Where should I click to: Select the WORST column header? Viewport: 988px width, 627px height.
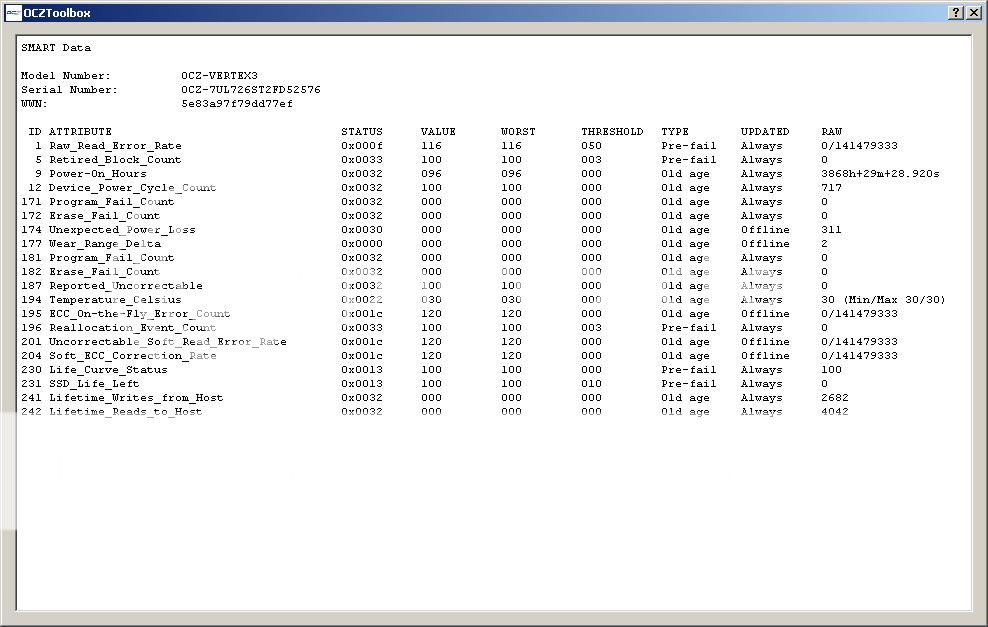518,132
